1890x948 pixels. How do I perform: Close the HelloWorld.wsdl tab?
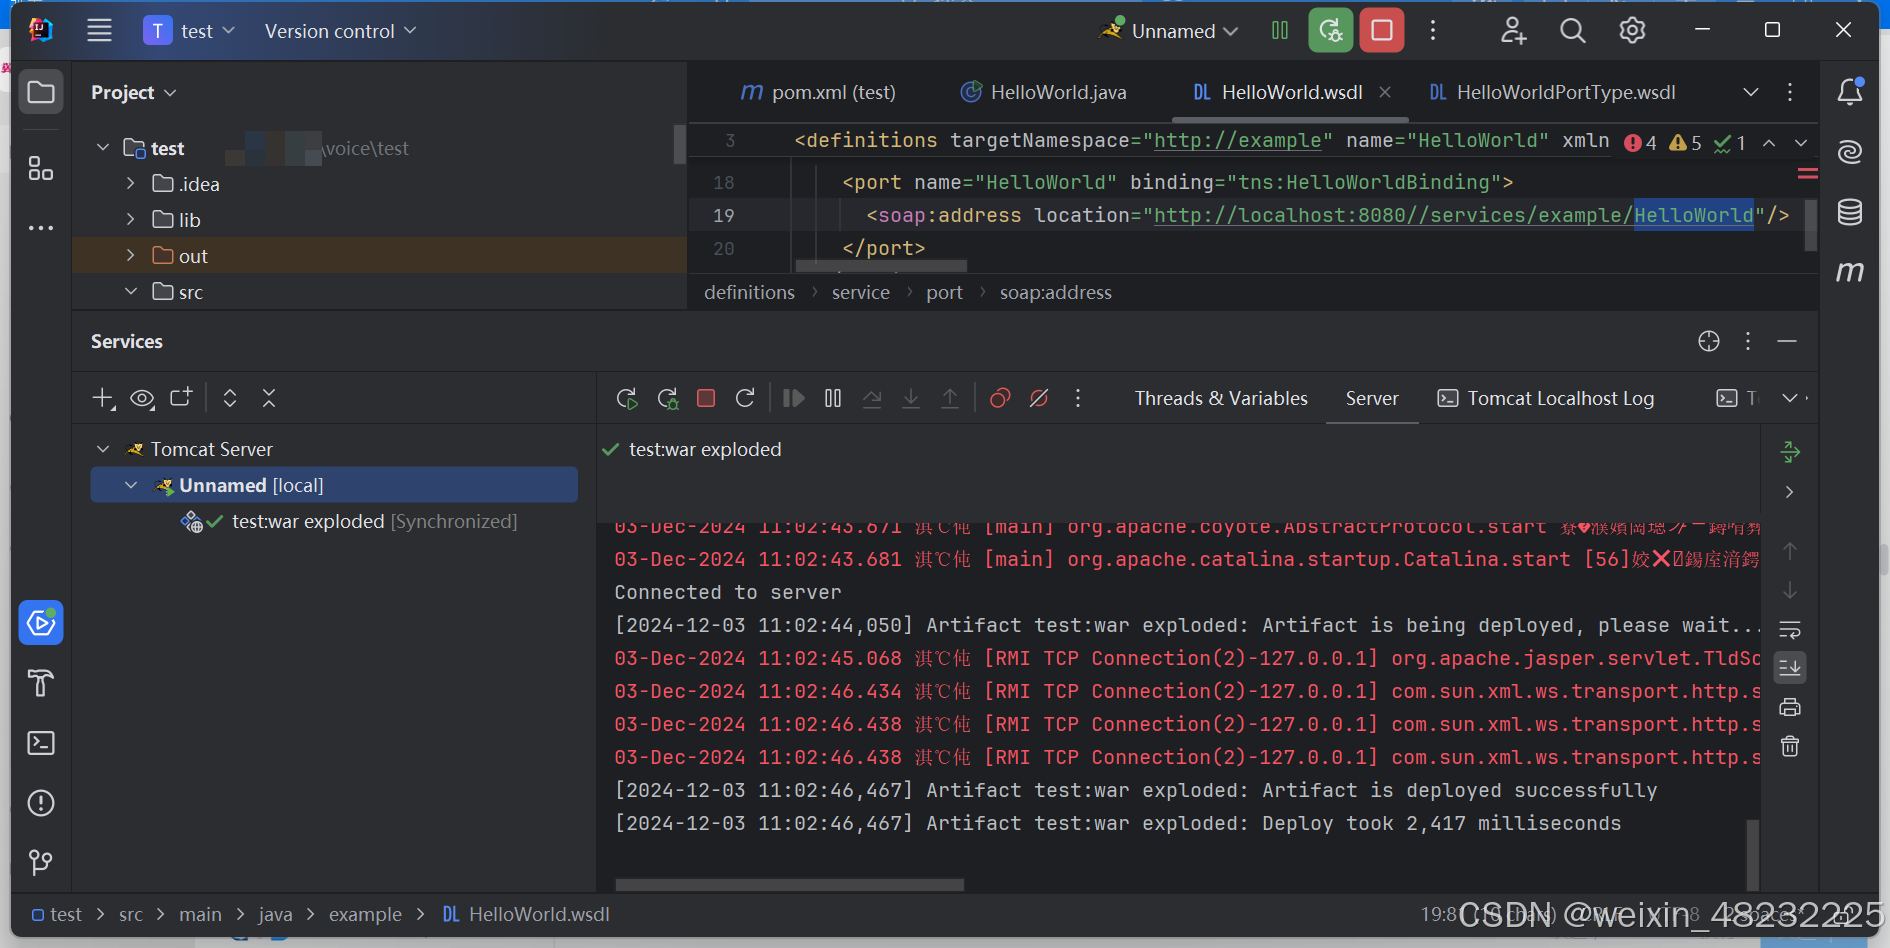tap(1385, 92)
